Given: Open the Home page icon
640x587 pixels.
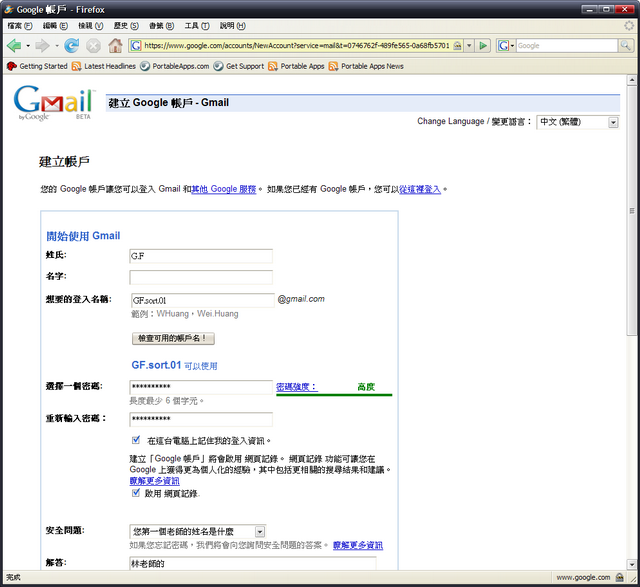Looking at the screenshot, I should click(116, 45).
